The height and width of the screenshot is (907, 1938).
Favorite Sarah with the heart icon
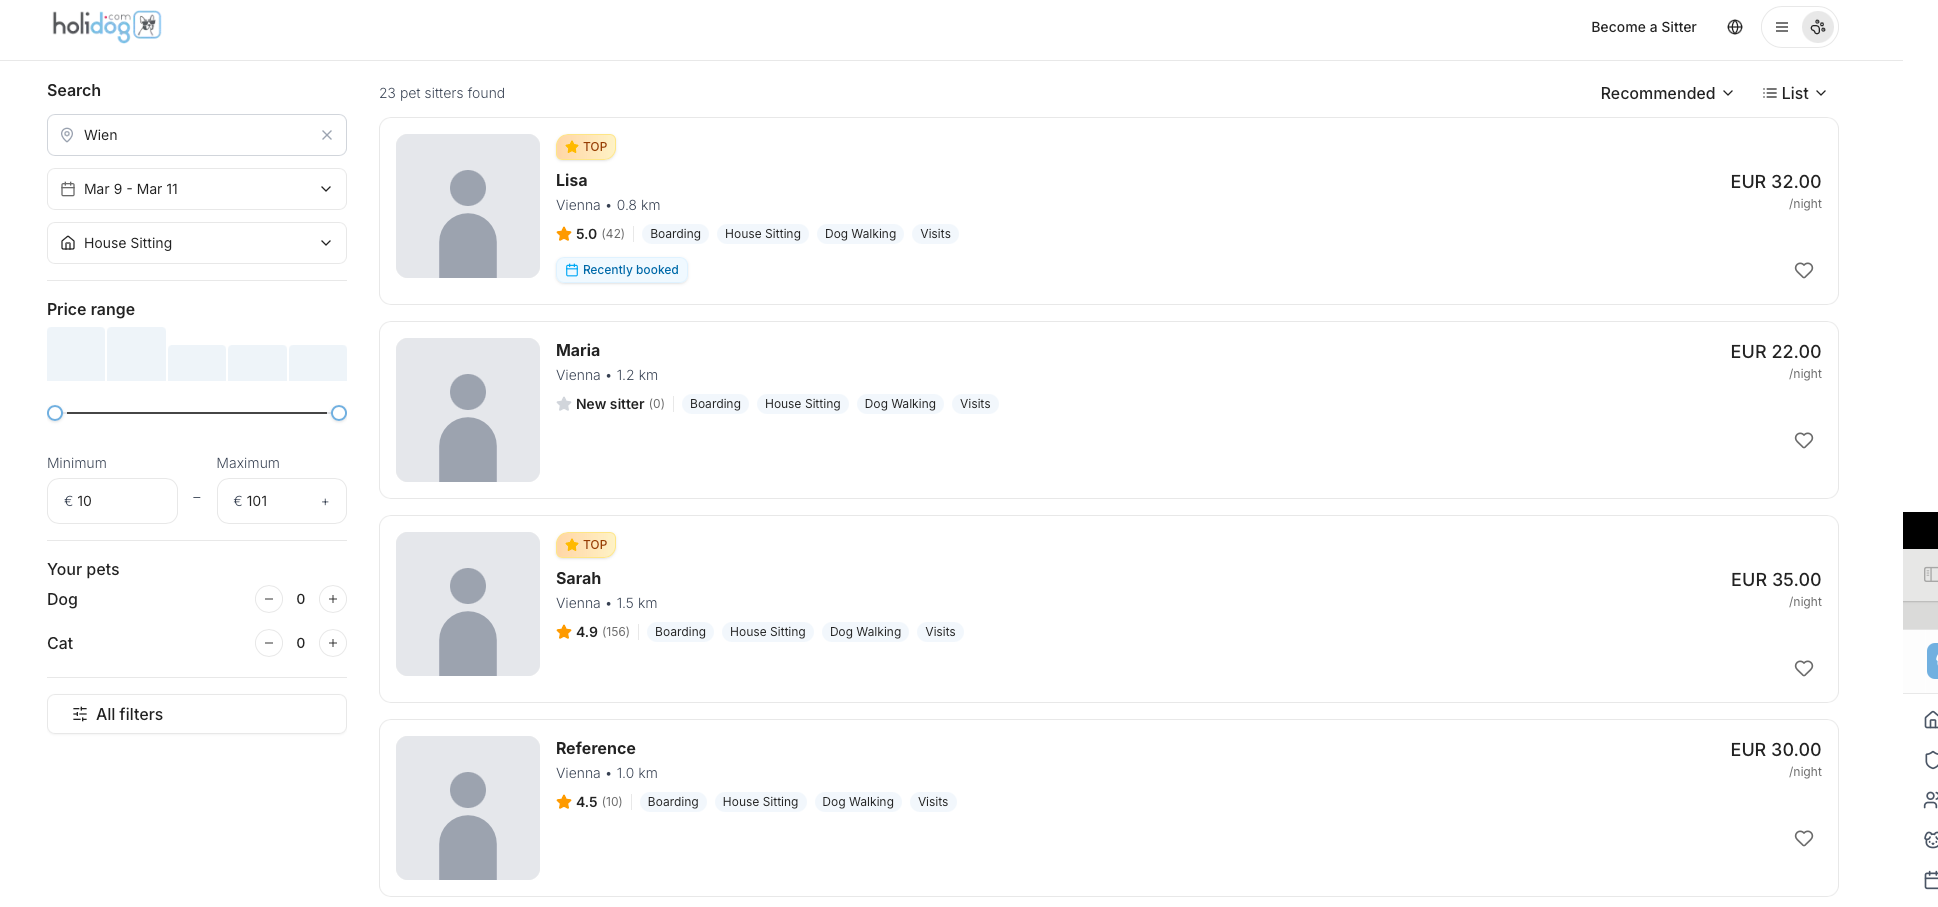tap(1803, 668)
